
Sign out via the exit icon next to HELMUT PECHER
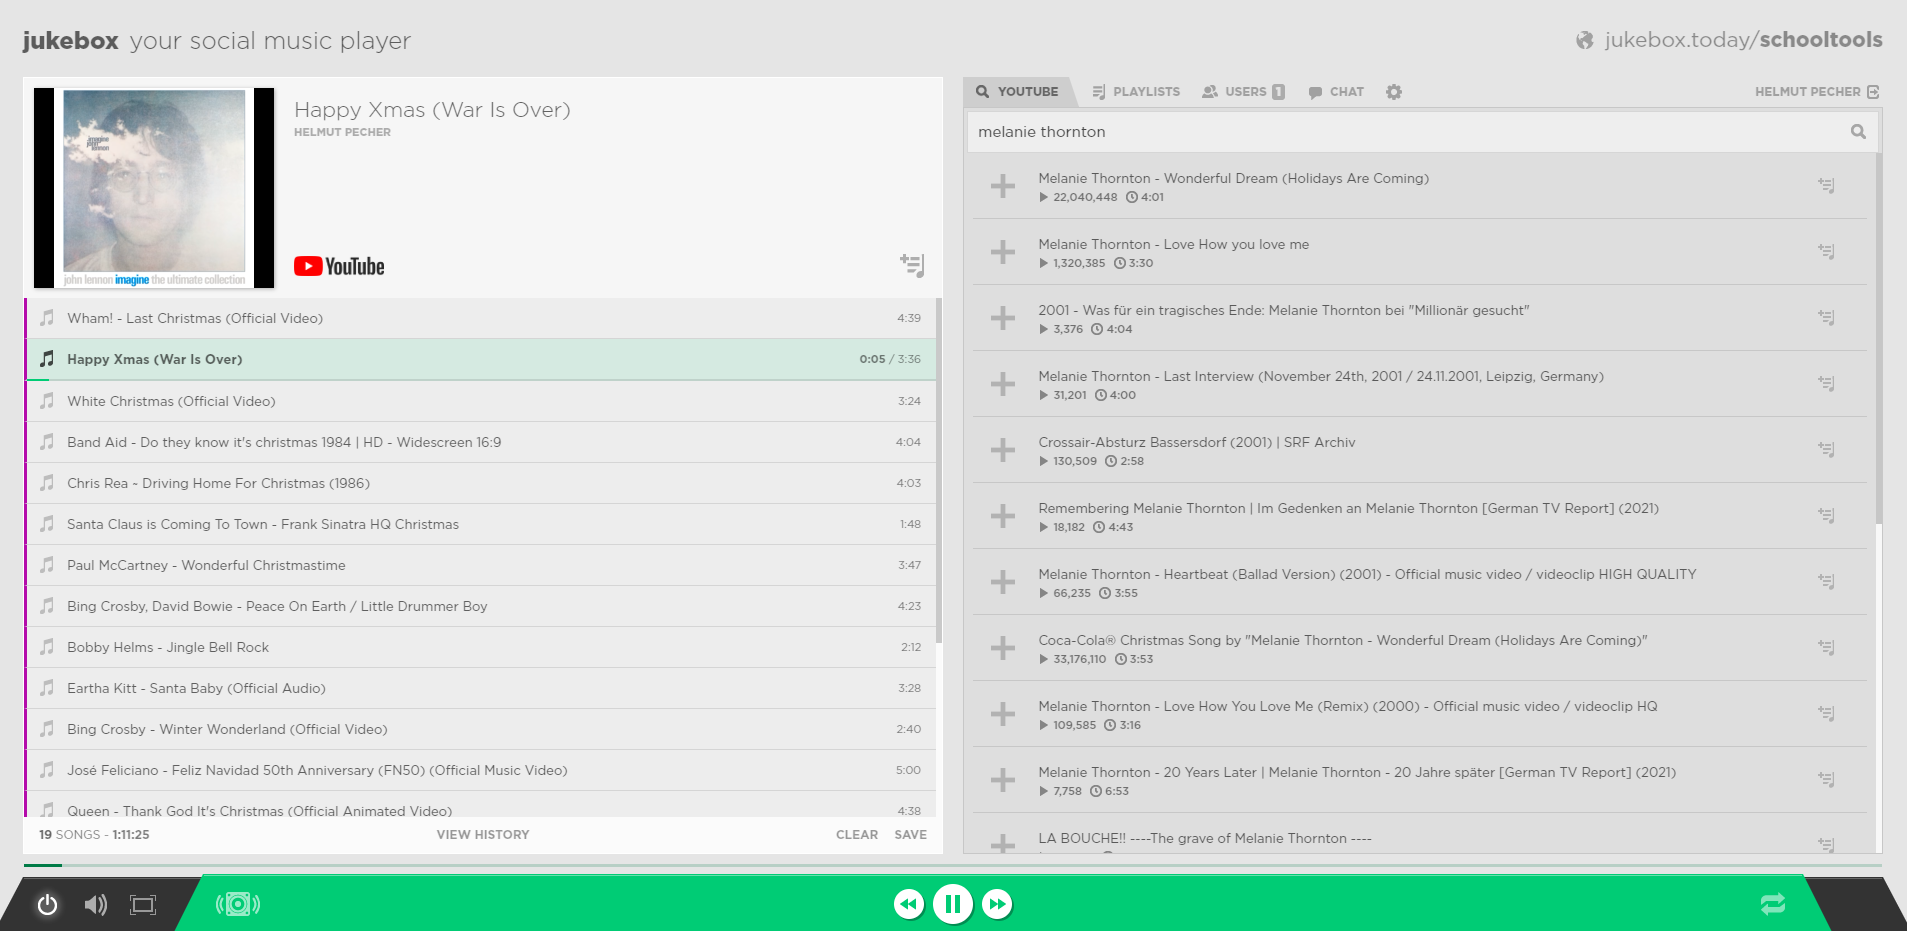[1872, 91]
